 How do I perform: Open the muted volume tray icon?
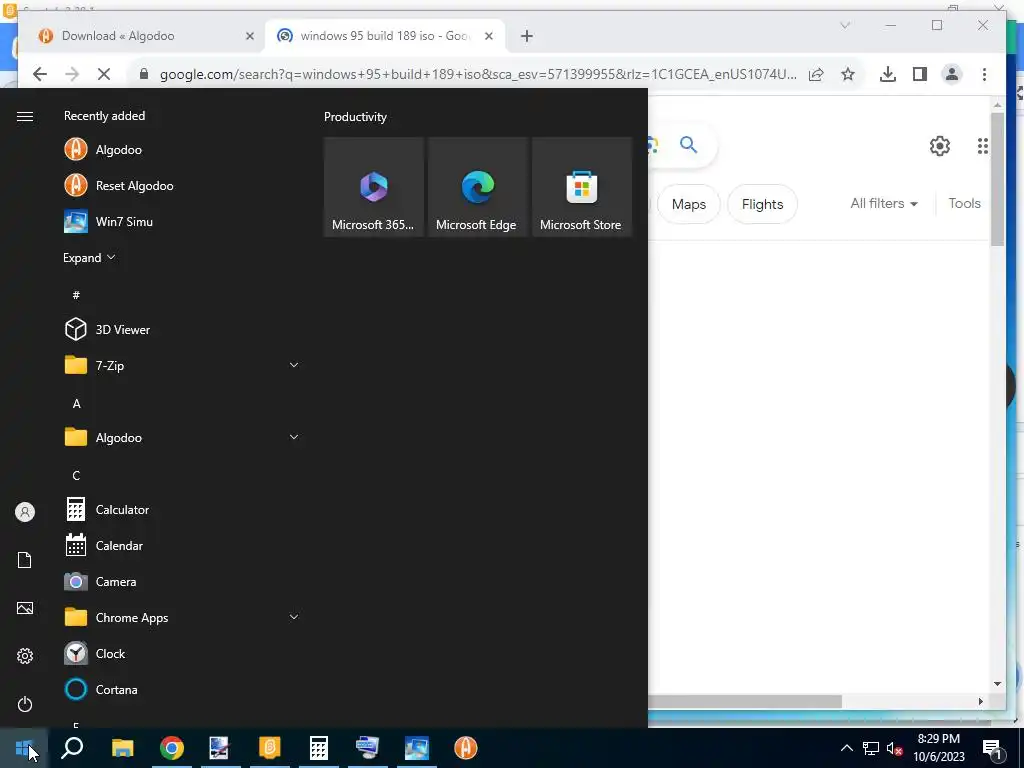point(894,748)
